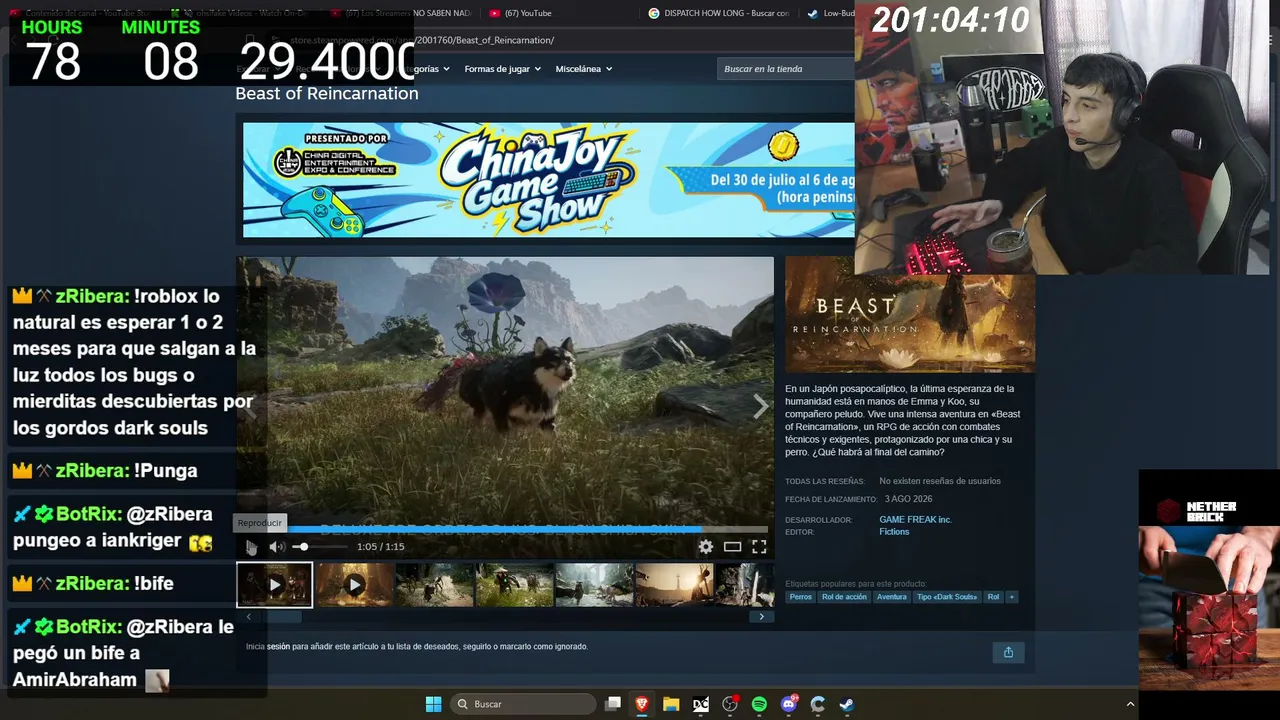1280x720 pixels.
Task: Open File Explorer from the taskbar
Action: coord(671,704)
